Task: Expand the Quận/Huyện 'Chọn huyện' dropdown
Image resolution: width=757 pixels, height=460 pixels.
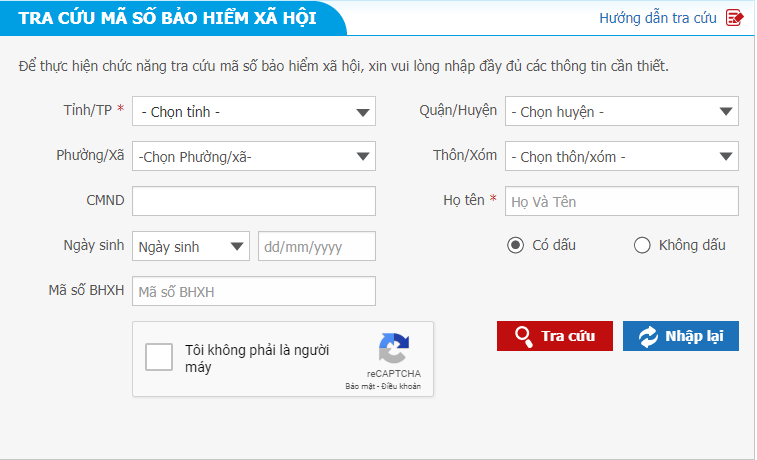Action: (x=621, y=112)
